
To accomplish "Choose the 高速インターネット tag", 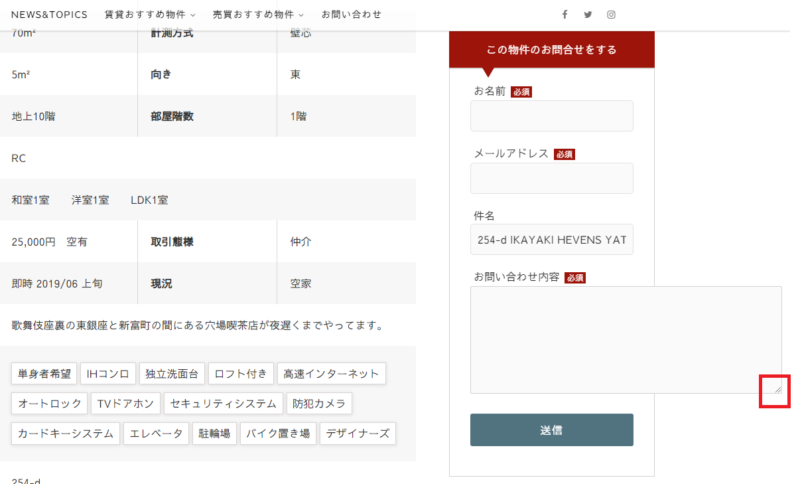I will (x=331, y=374).
